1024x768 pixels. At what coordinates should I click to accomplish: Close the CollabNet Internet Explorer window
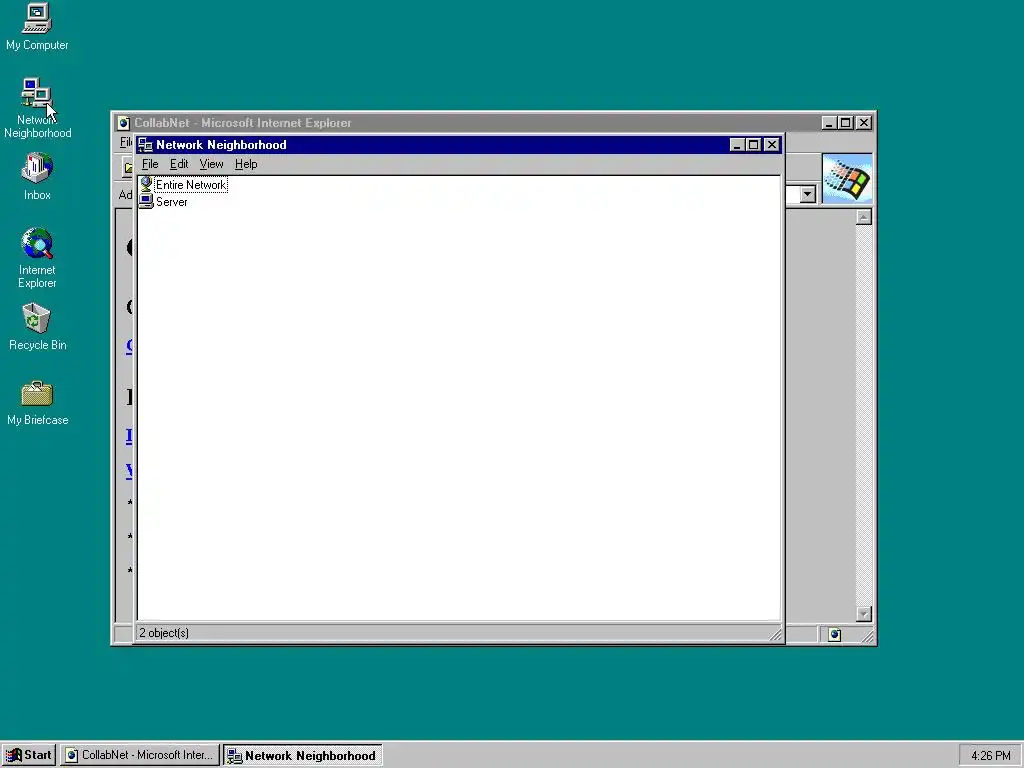pos(863,123)
